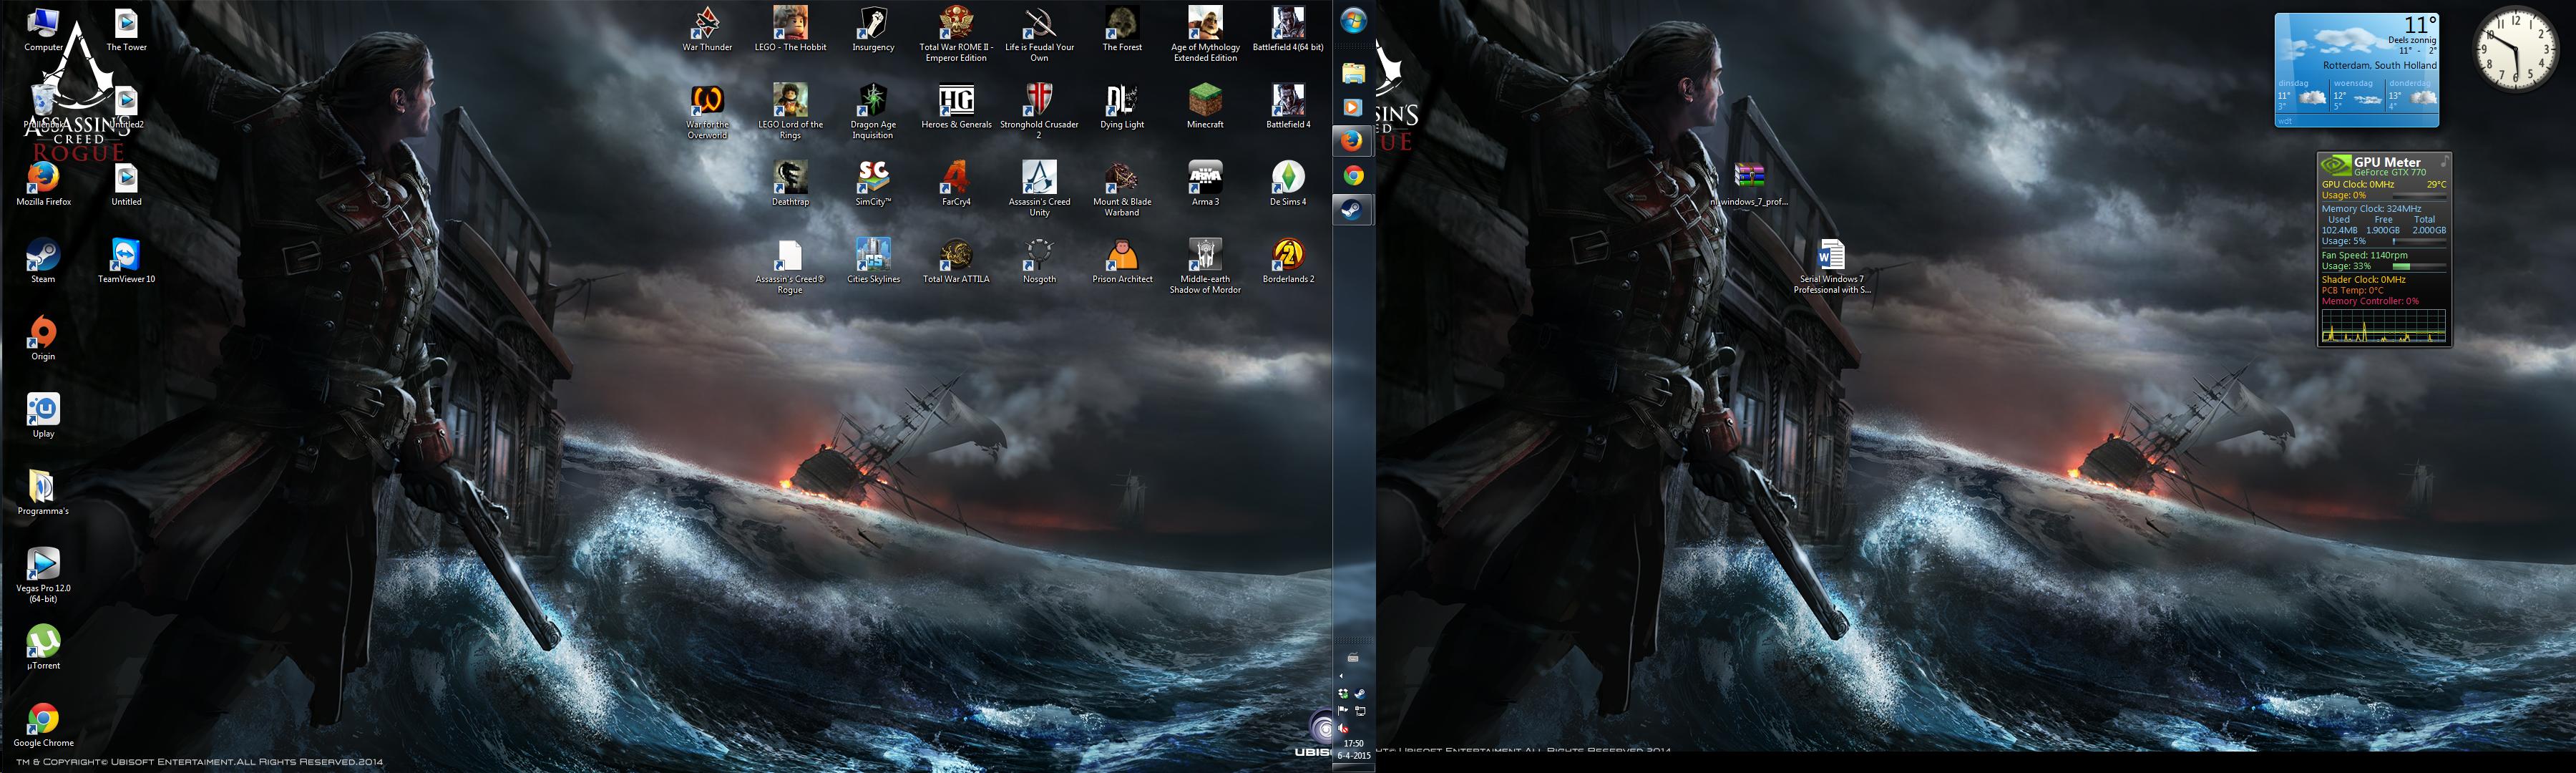Open Windows Explorer from the taskbar
2576x773 pixels.
[1353, 73]
